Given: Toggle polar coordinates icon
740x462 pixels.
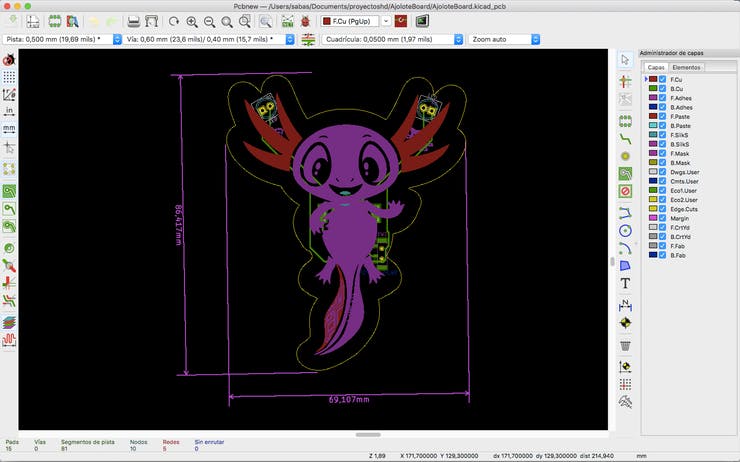Looking at the screenshot, I should click(x=9, y=94).
